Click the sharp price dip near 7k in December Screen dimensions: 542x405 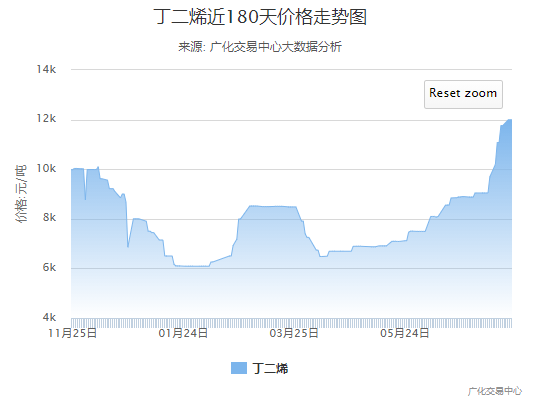pos(128,246)
